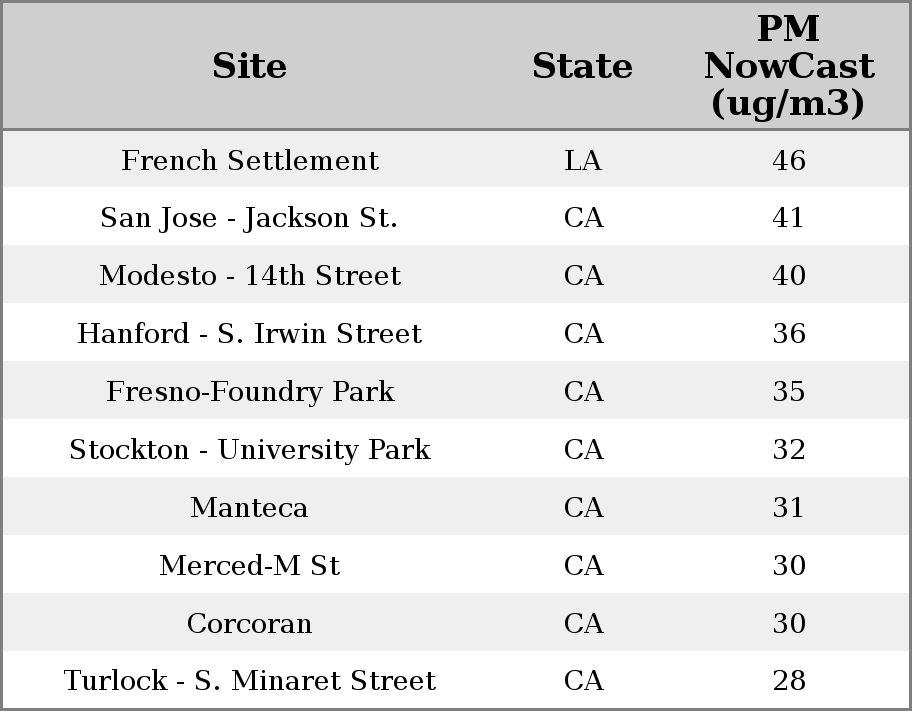Select Turlock - S. Minaret Street cell
Viewport: 912px width, 711px height.
tap(250, 681)
